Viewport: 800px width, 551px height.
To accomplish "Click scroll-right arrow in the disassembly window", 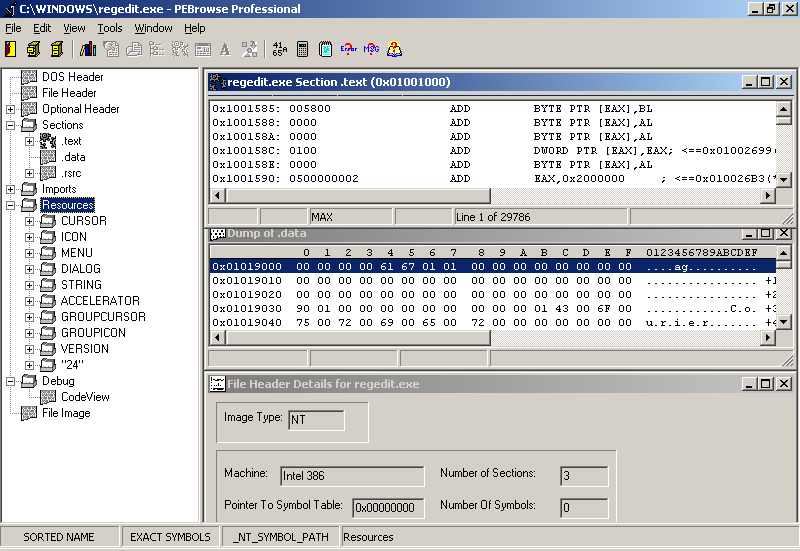I will 768,195.
